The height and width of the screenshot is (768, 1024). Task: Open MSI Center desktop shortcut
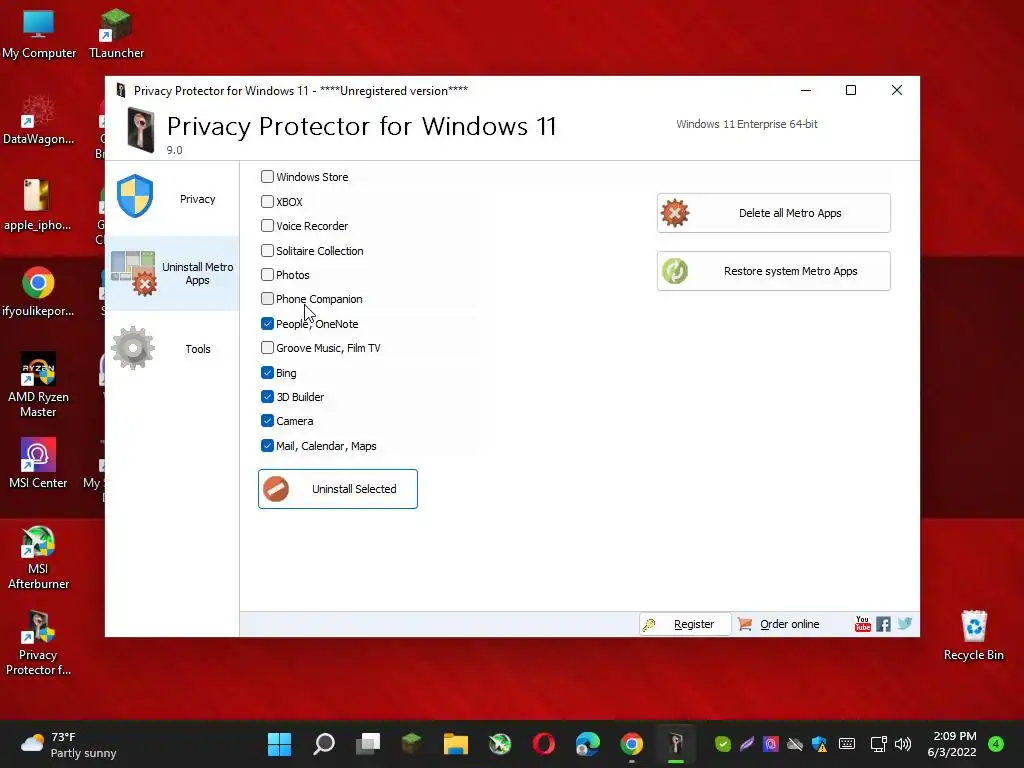[38, 464]
